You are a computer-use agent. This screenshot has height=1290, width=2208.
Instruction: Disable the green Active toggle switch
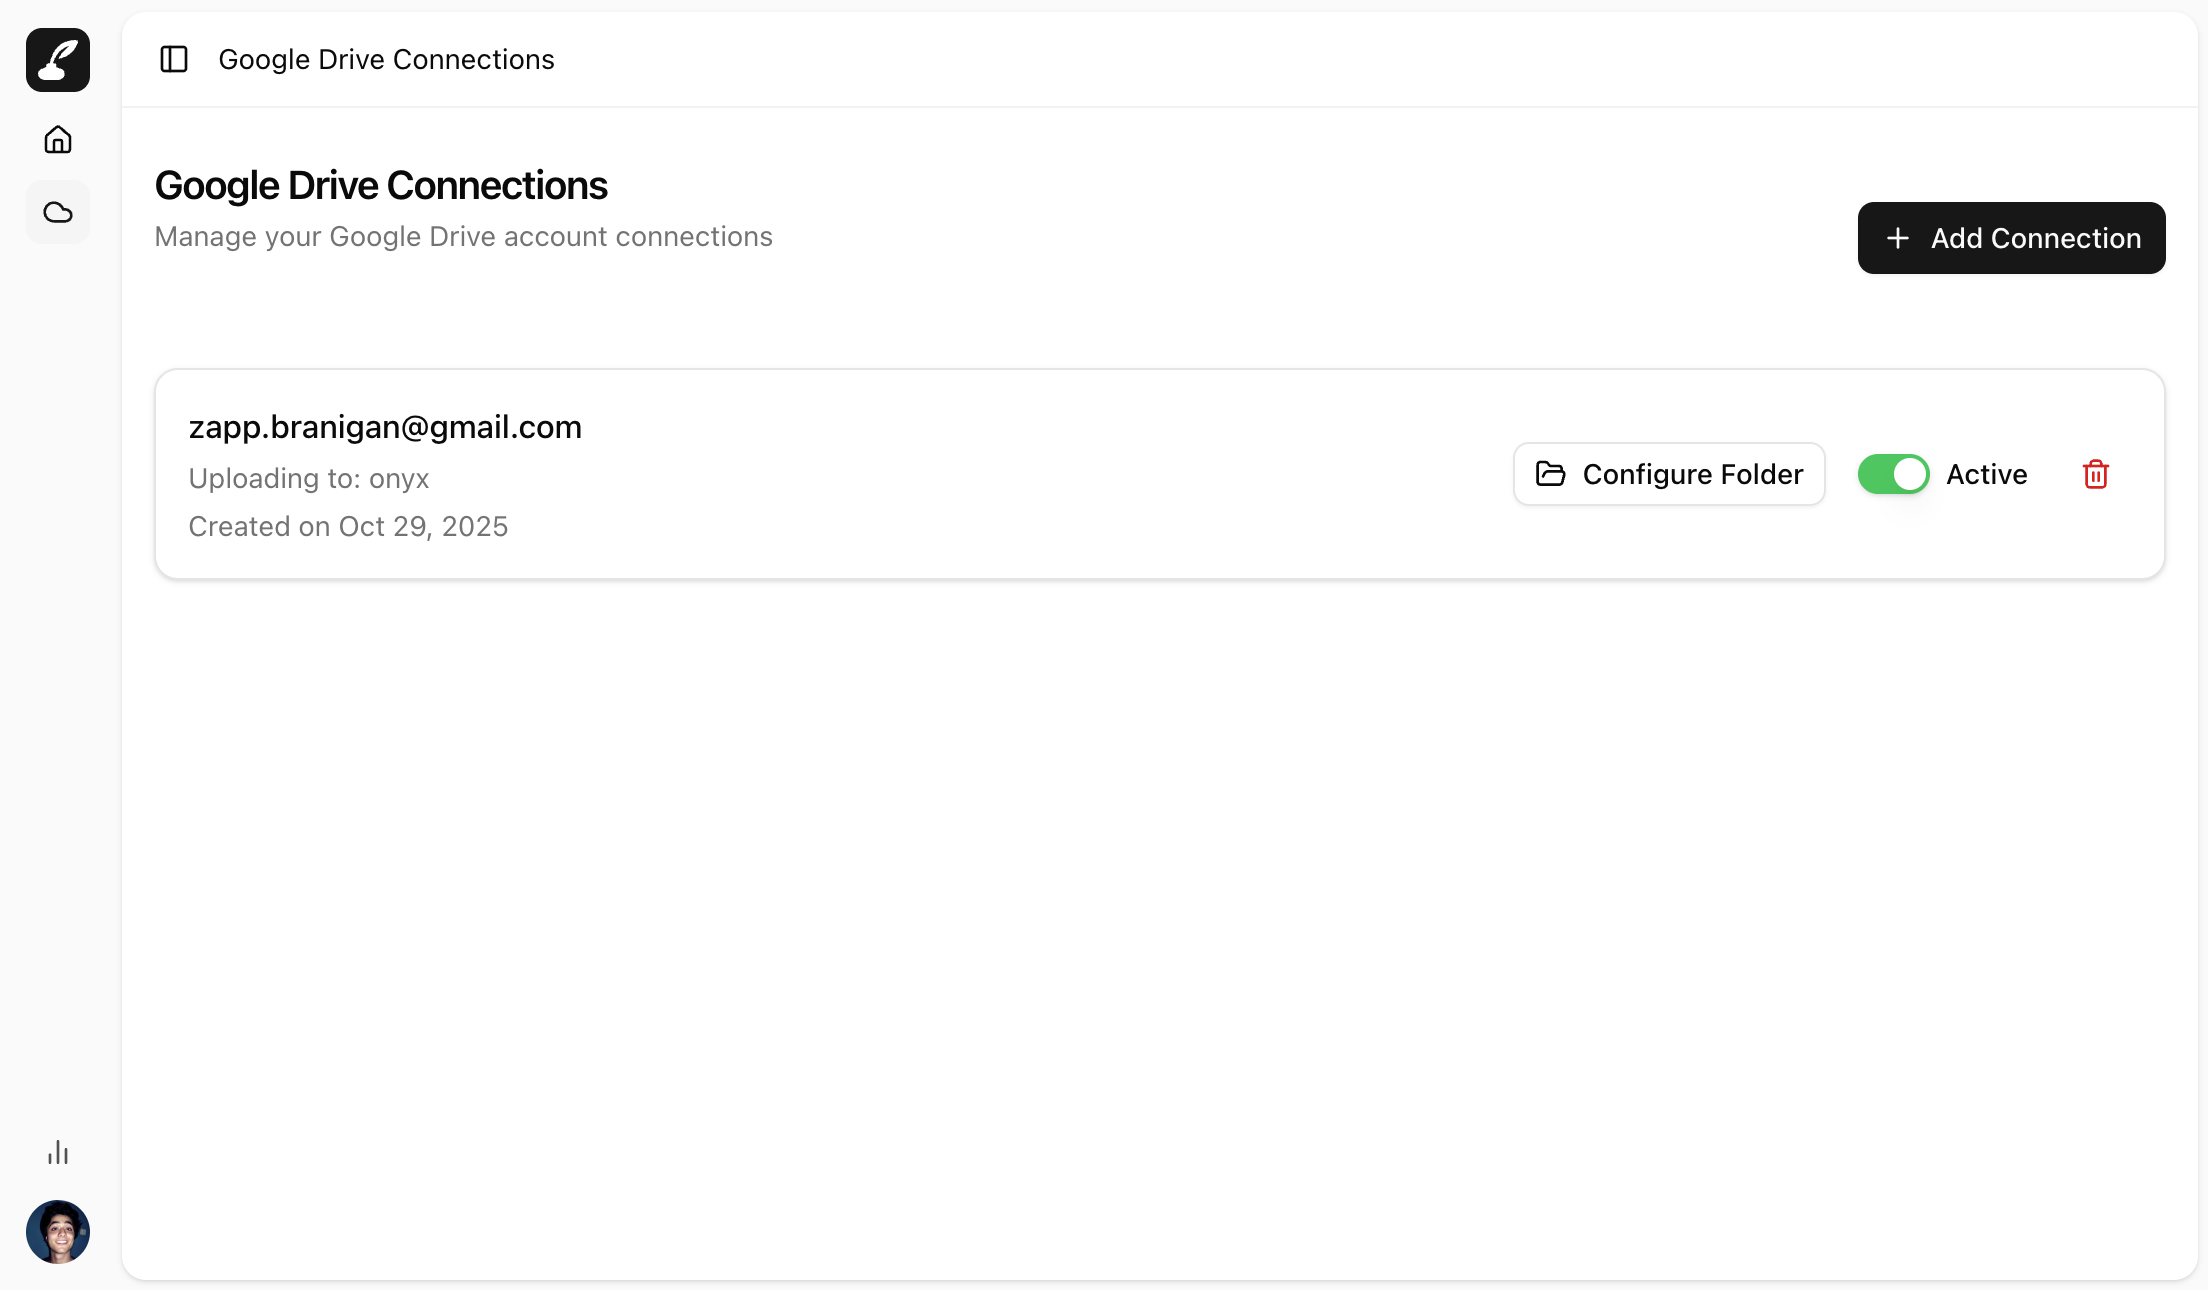[x=1893, y=474]
